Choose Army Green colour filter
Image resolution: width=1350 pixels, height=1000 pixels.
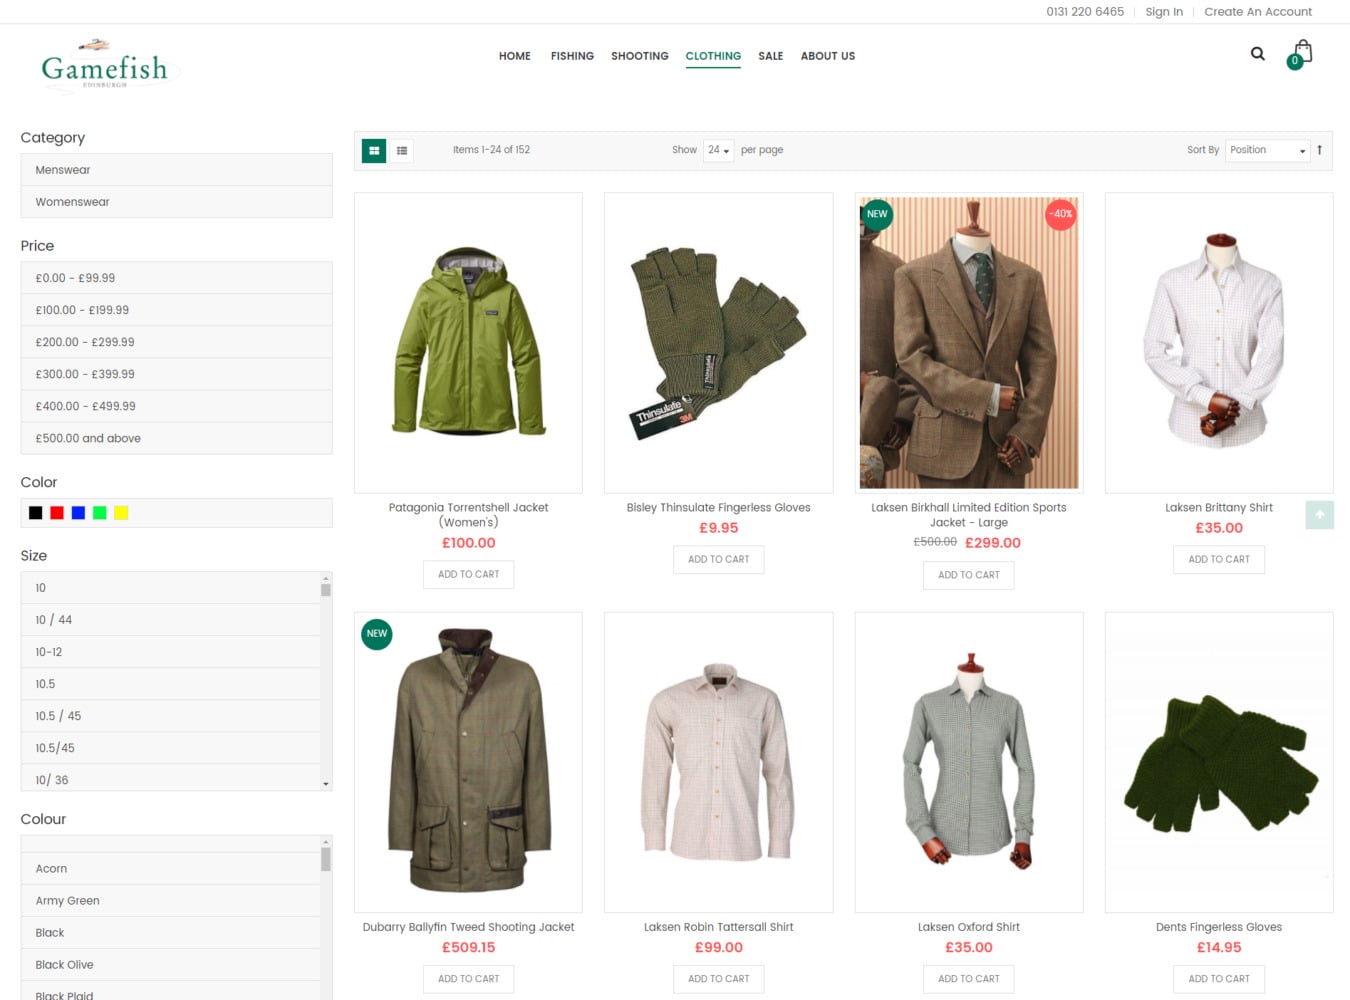171,901
